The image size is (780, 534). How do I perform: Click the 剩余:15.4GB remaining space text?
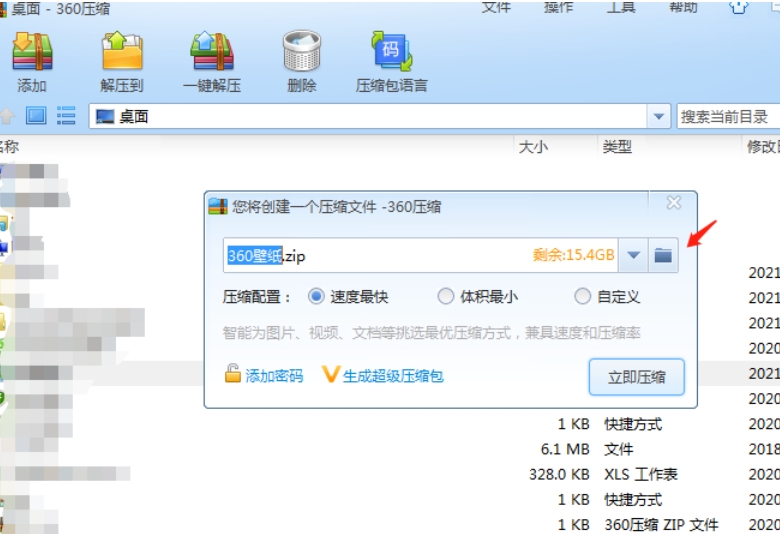pyautogui.click(x=574, y=255)
